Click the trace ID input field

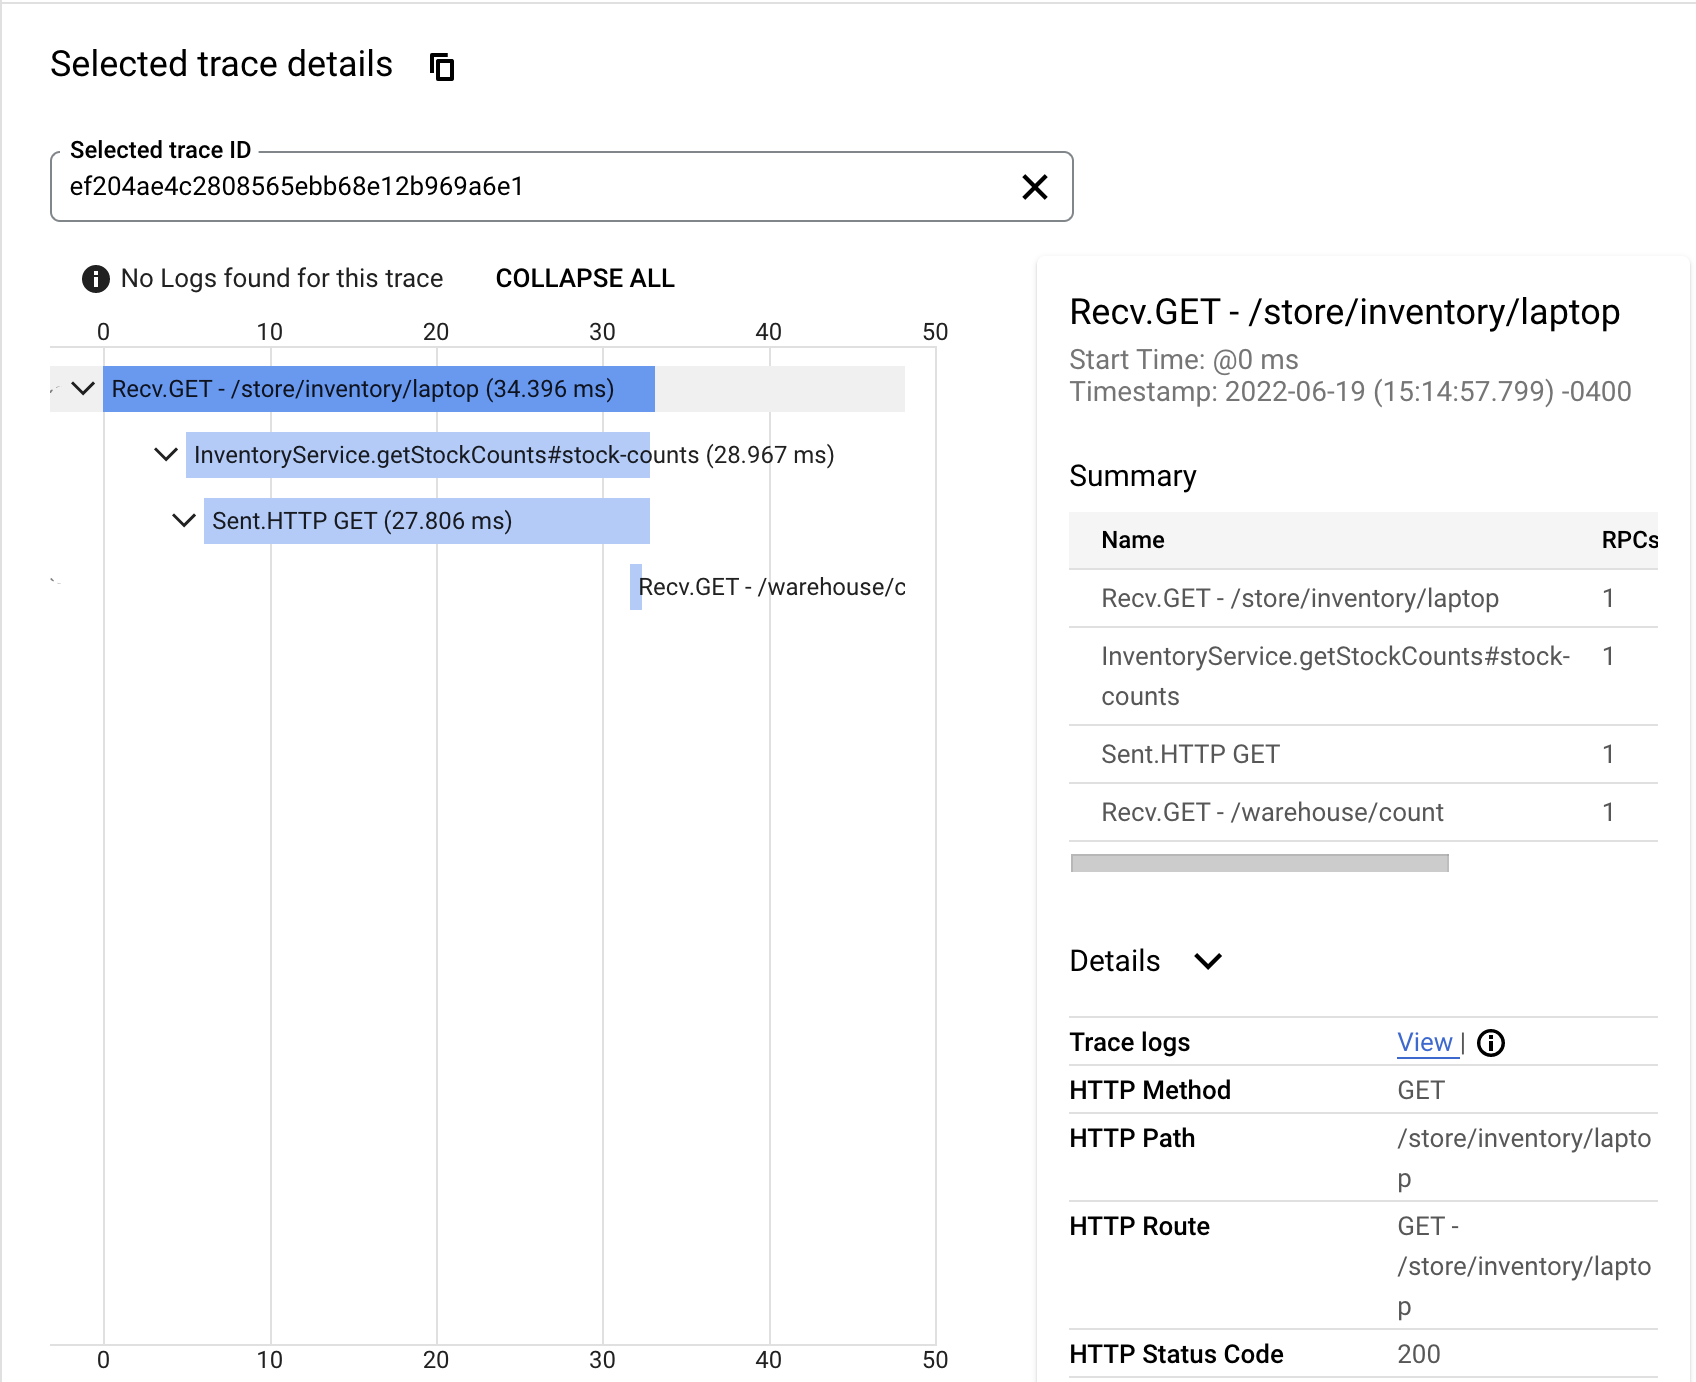point(561,187)
